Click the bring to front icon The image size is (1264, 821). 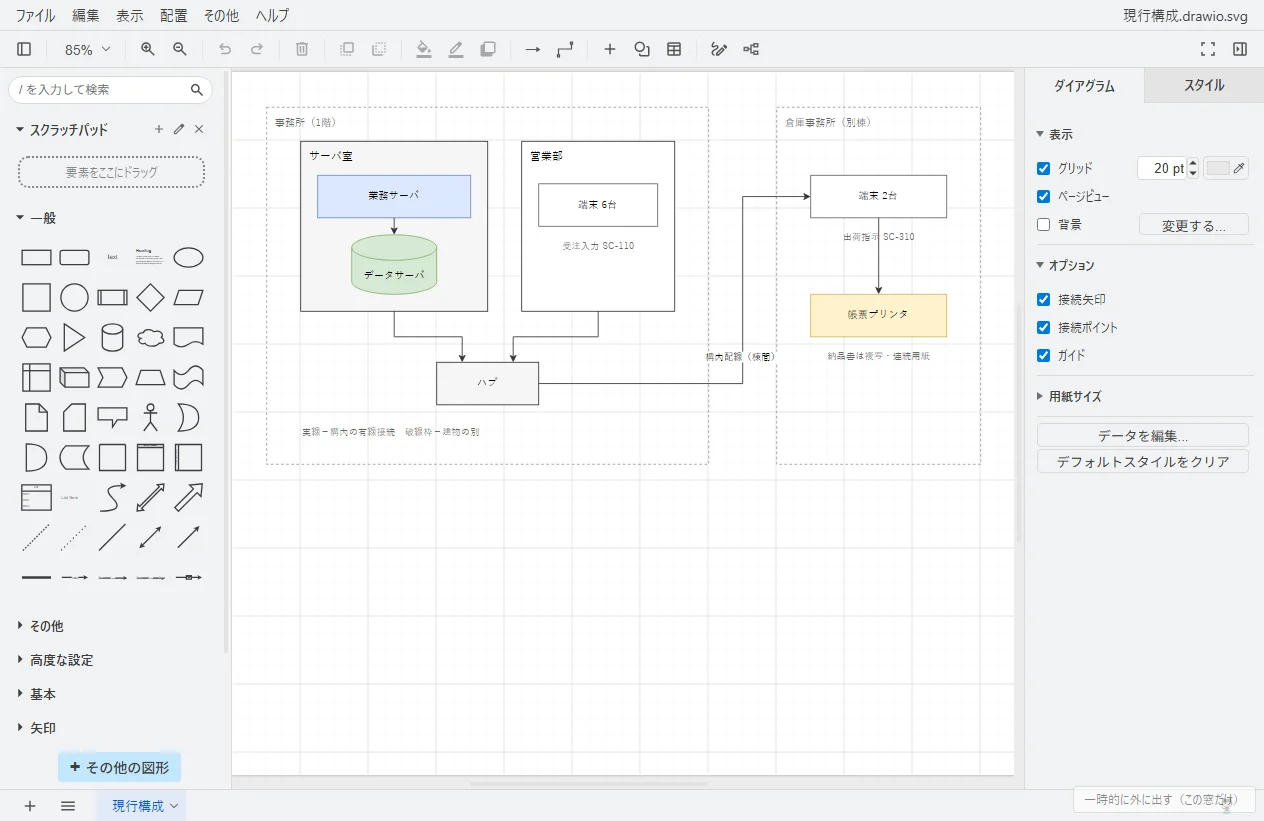point(347,49)
